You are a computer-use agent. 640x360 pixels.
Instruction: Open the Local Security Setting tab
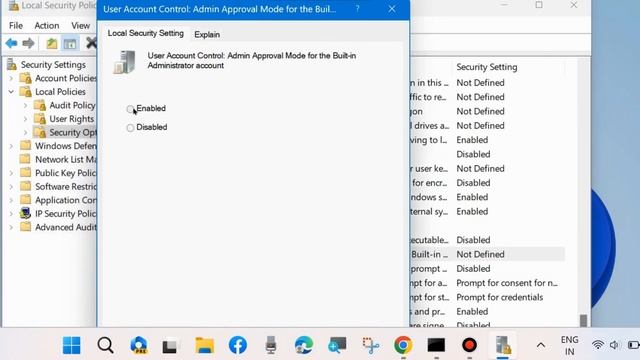145,33
